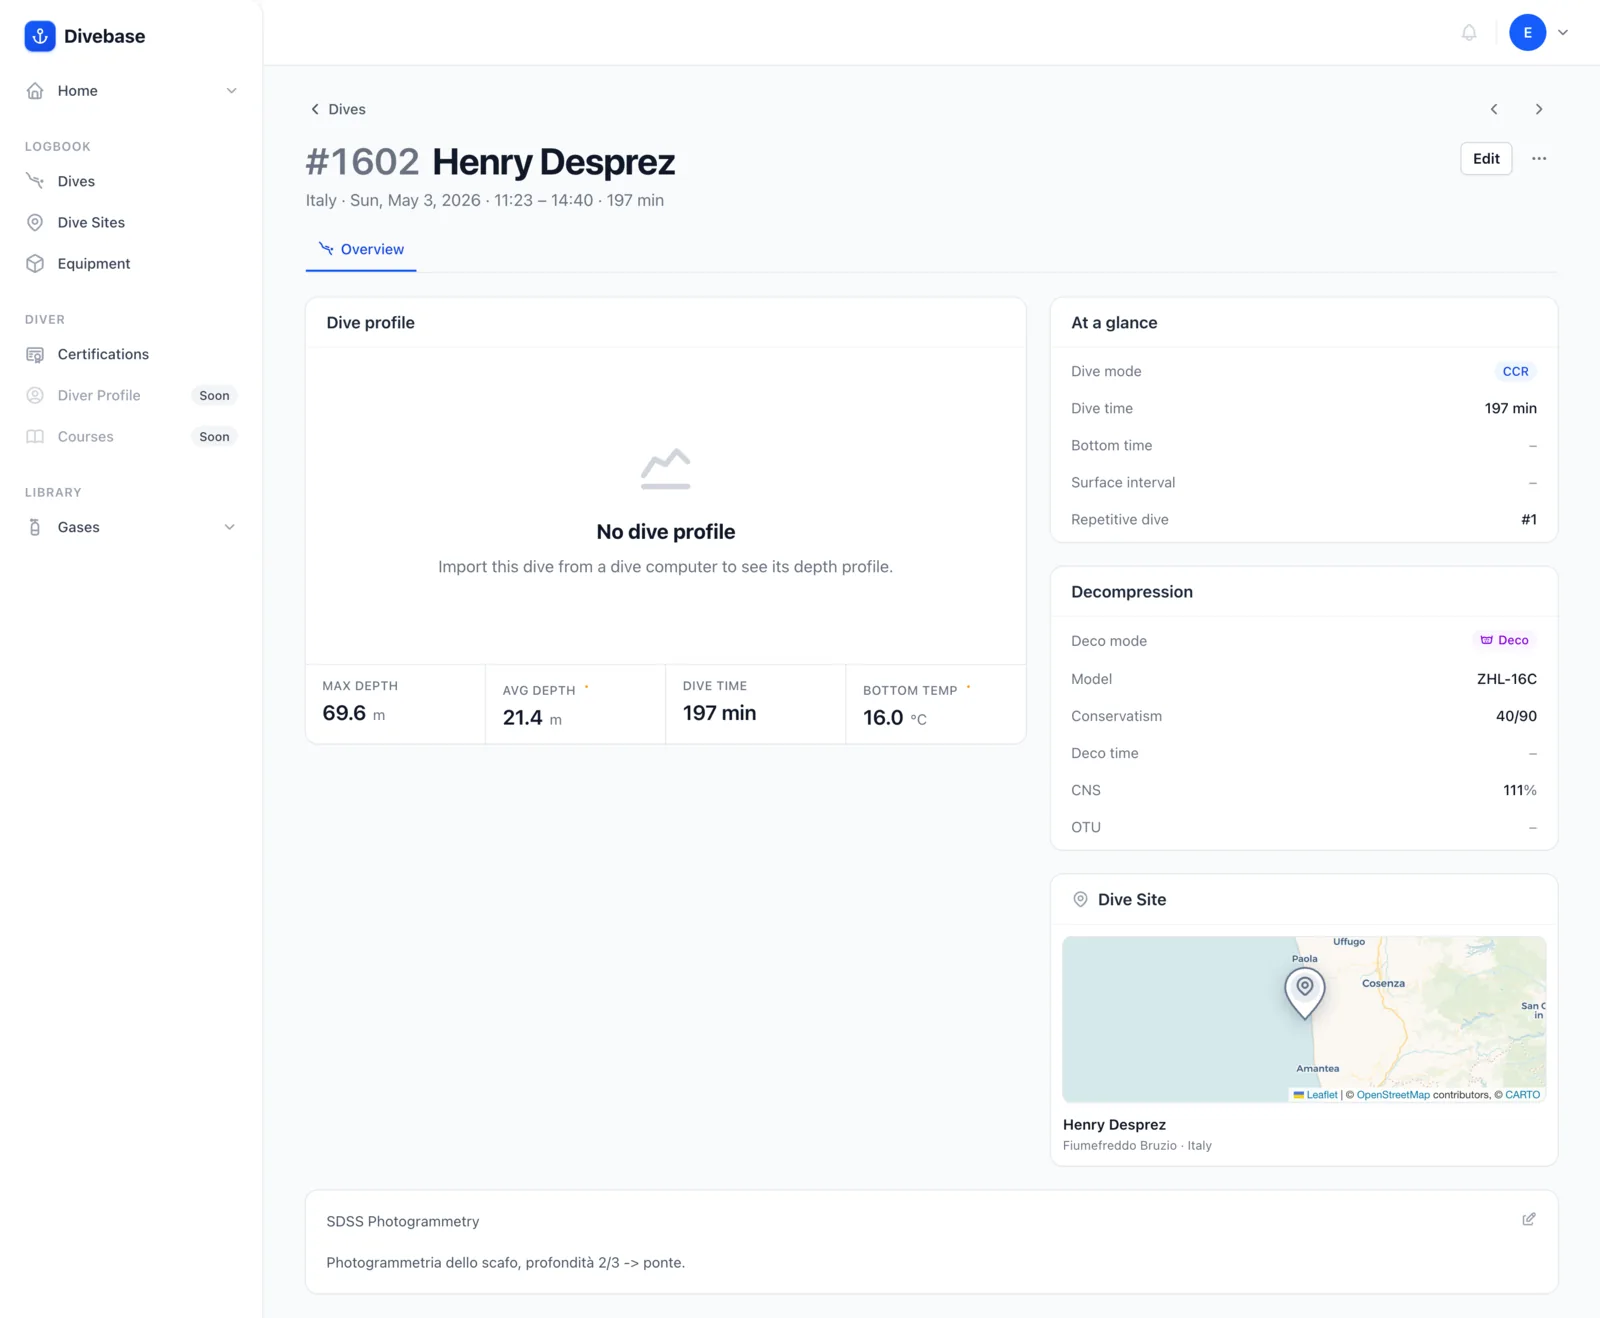1600x1318 pixels.
Task: Click the Dive Site header pin icon
Action: click(x=1080, y=899)
